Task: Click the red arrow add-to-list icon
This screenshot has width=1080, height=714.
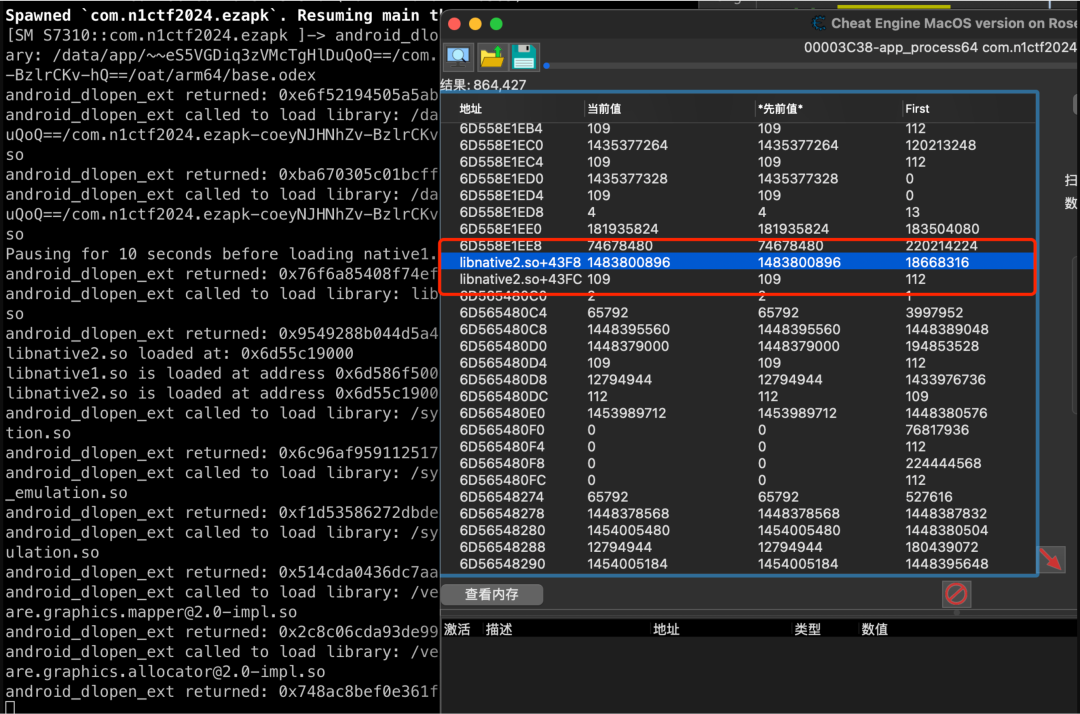Action: coord(1051,560)
